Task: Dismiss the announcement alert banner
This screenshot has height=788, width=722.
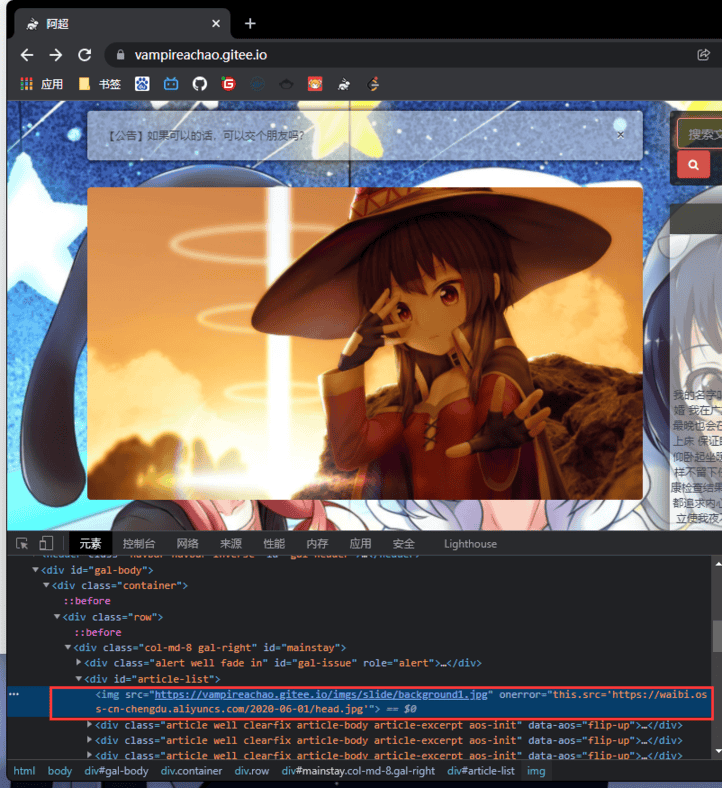Action: [620, 134]
